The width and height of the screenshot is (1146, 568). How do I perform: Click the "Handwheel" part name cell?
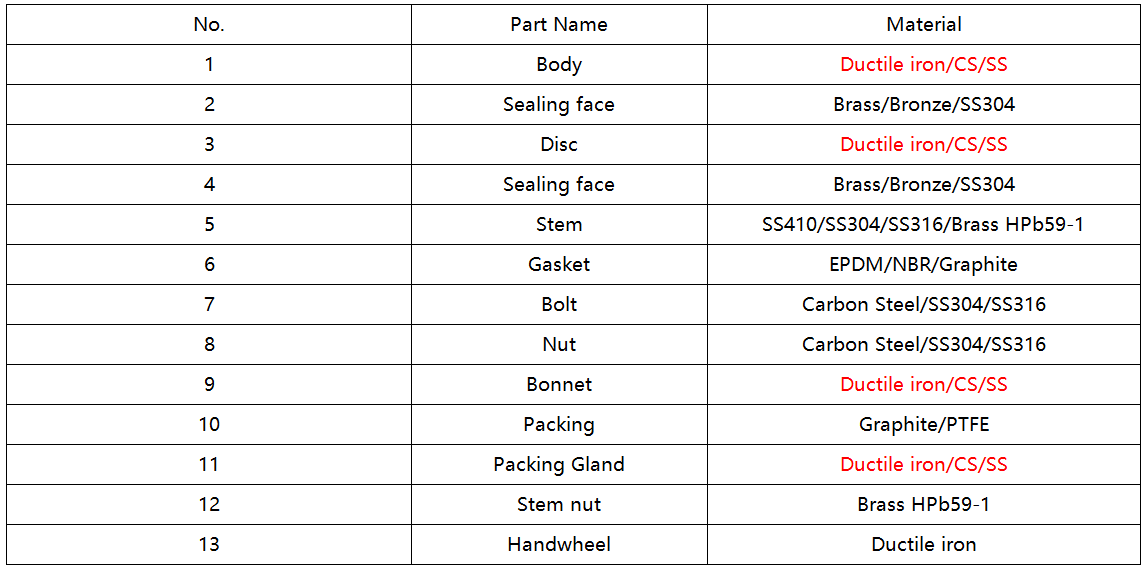point(558,545)
